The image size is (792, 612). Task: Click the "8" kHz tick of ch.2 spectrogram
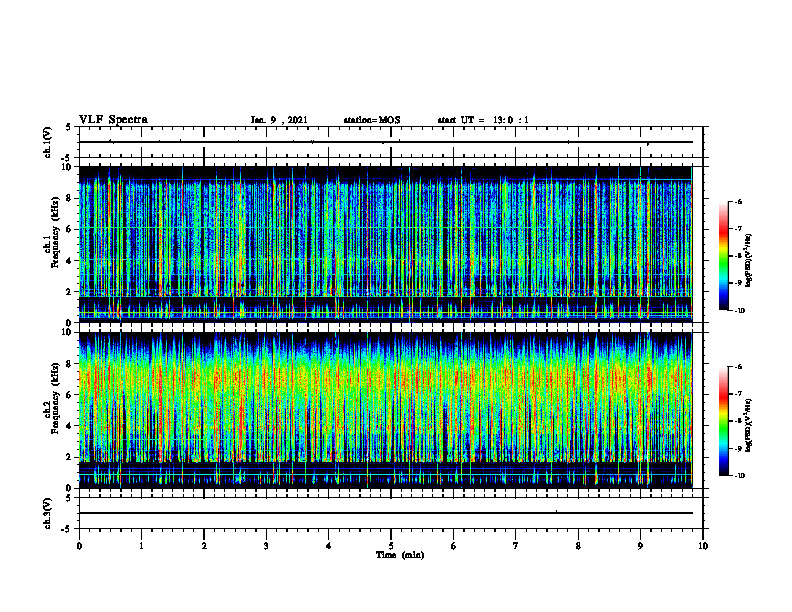point(69,364)
